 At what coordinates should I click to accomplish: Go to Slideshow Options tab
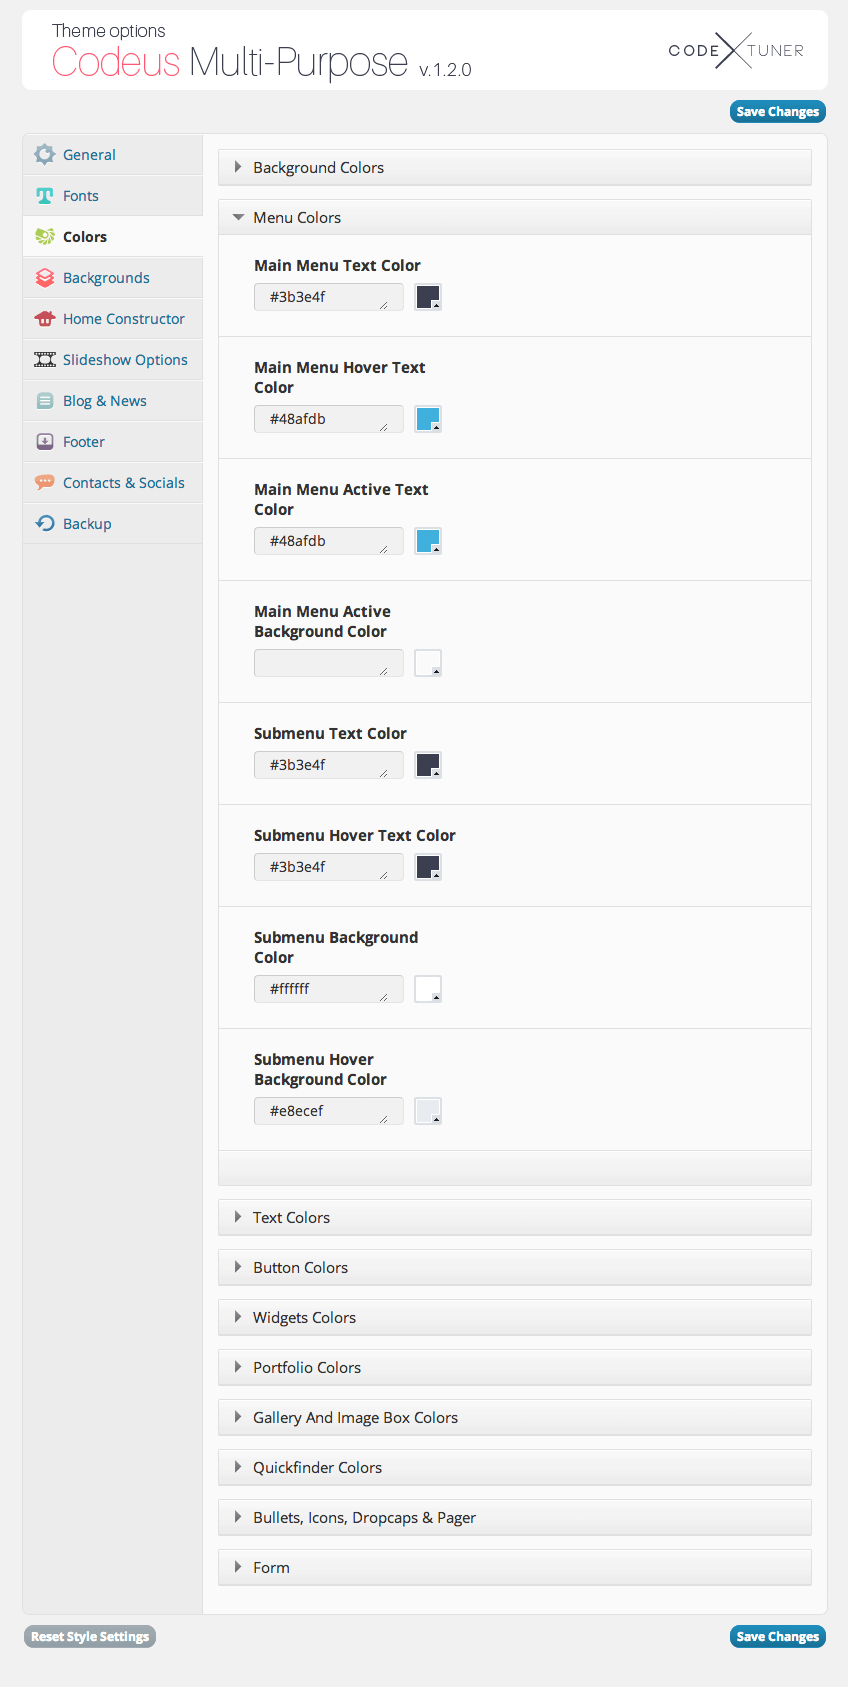pyautogui.click(x=113, y=360)
